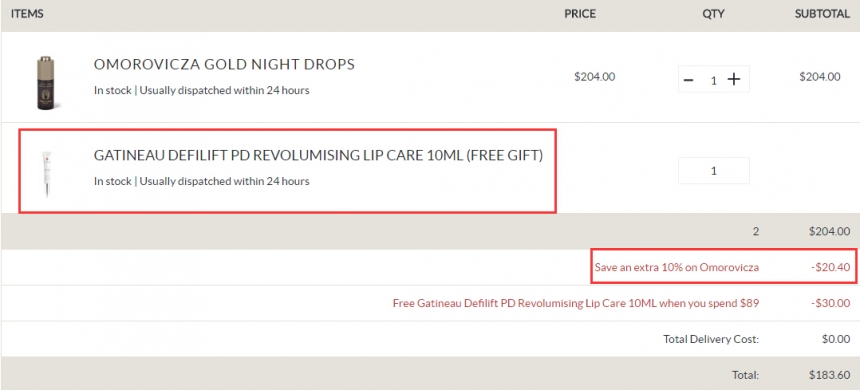Click the free gift quantity field
860x390 pixels.
pyautogui.click(x=714, y=171)
